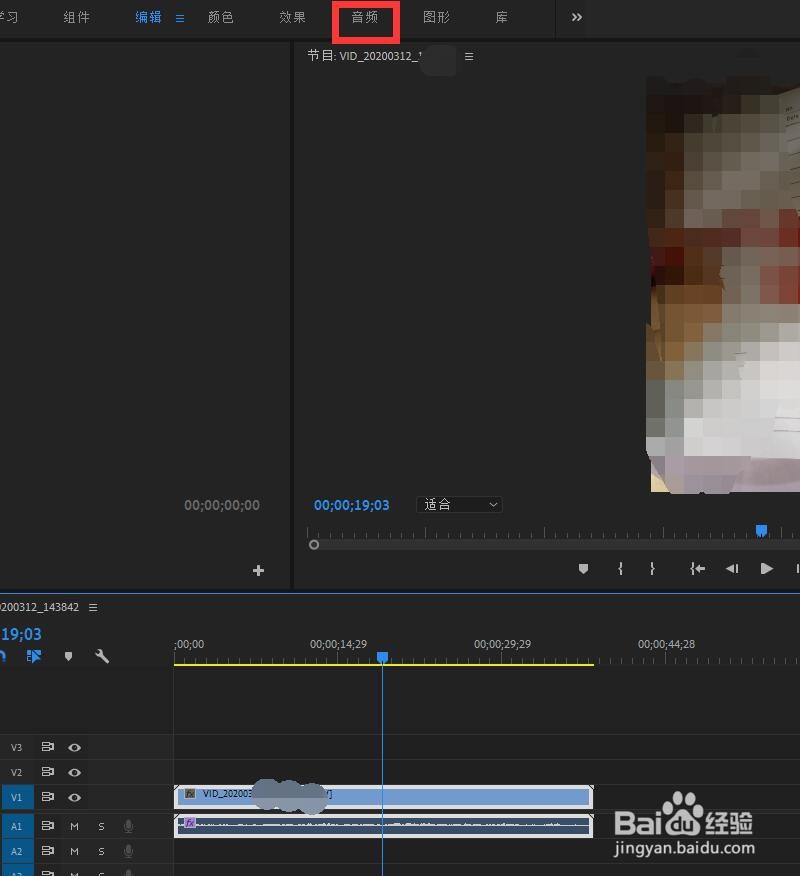The width and height of the screenshot is (800, 876).
Task: Select the audio clip on A1
Action: click(383, 826)
